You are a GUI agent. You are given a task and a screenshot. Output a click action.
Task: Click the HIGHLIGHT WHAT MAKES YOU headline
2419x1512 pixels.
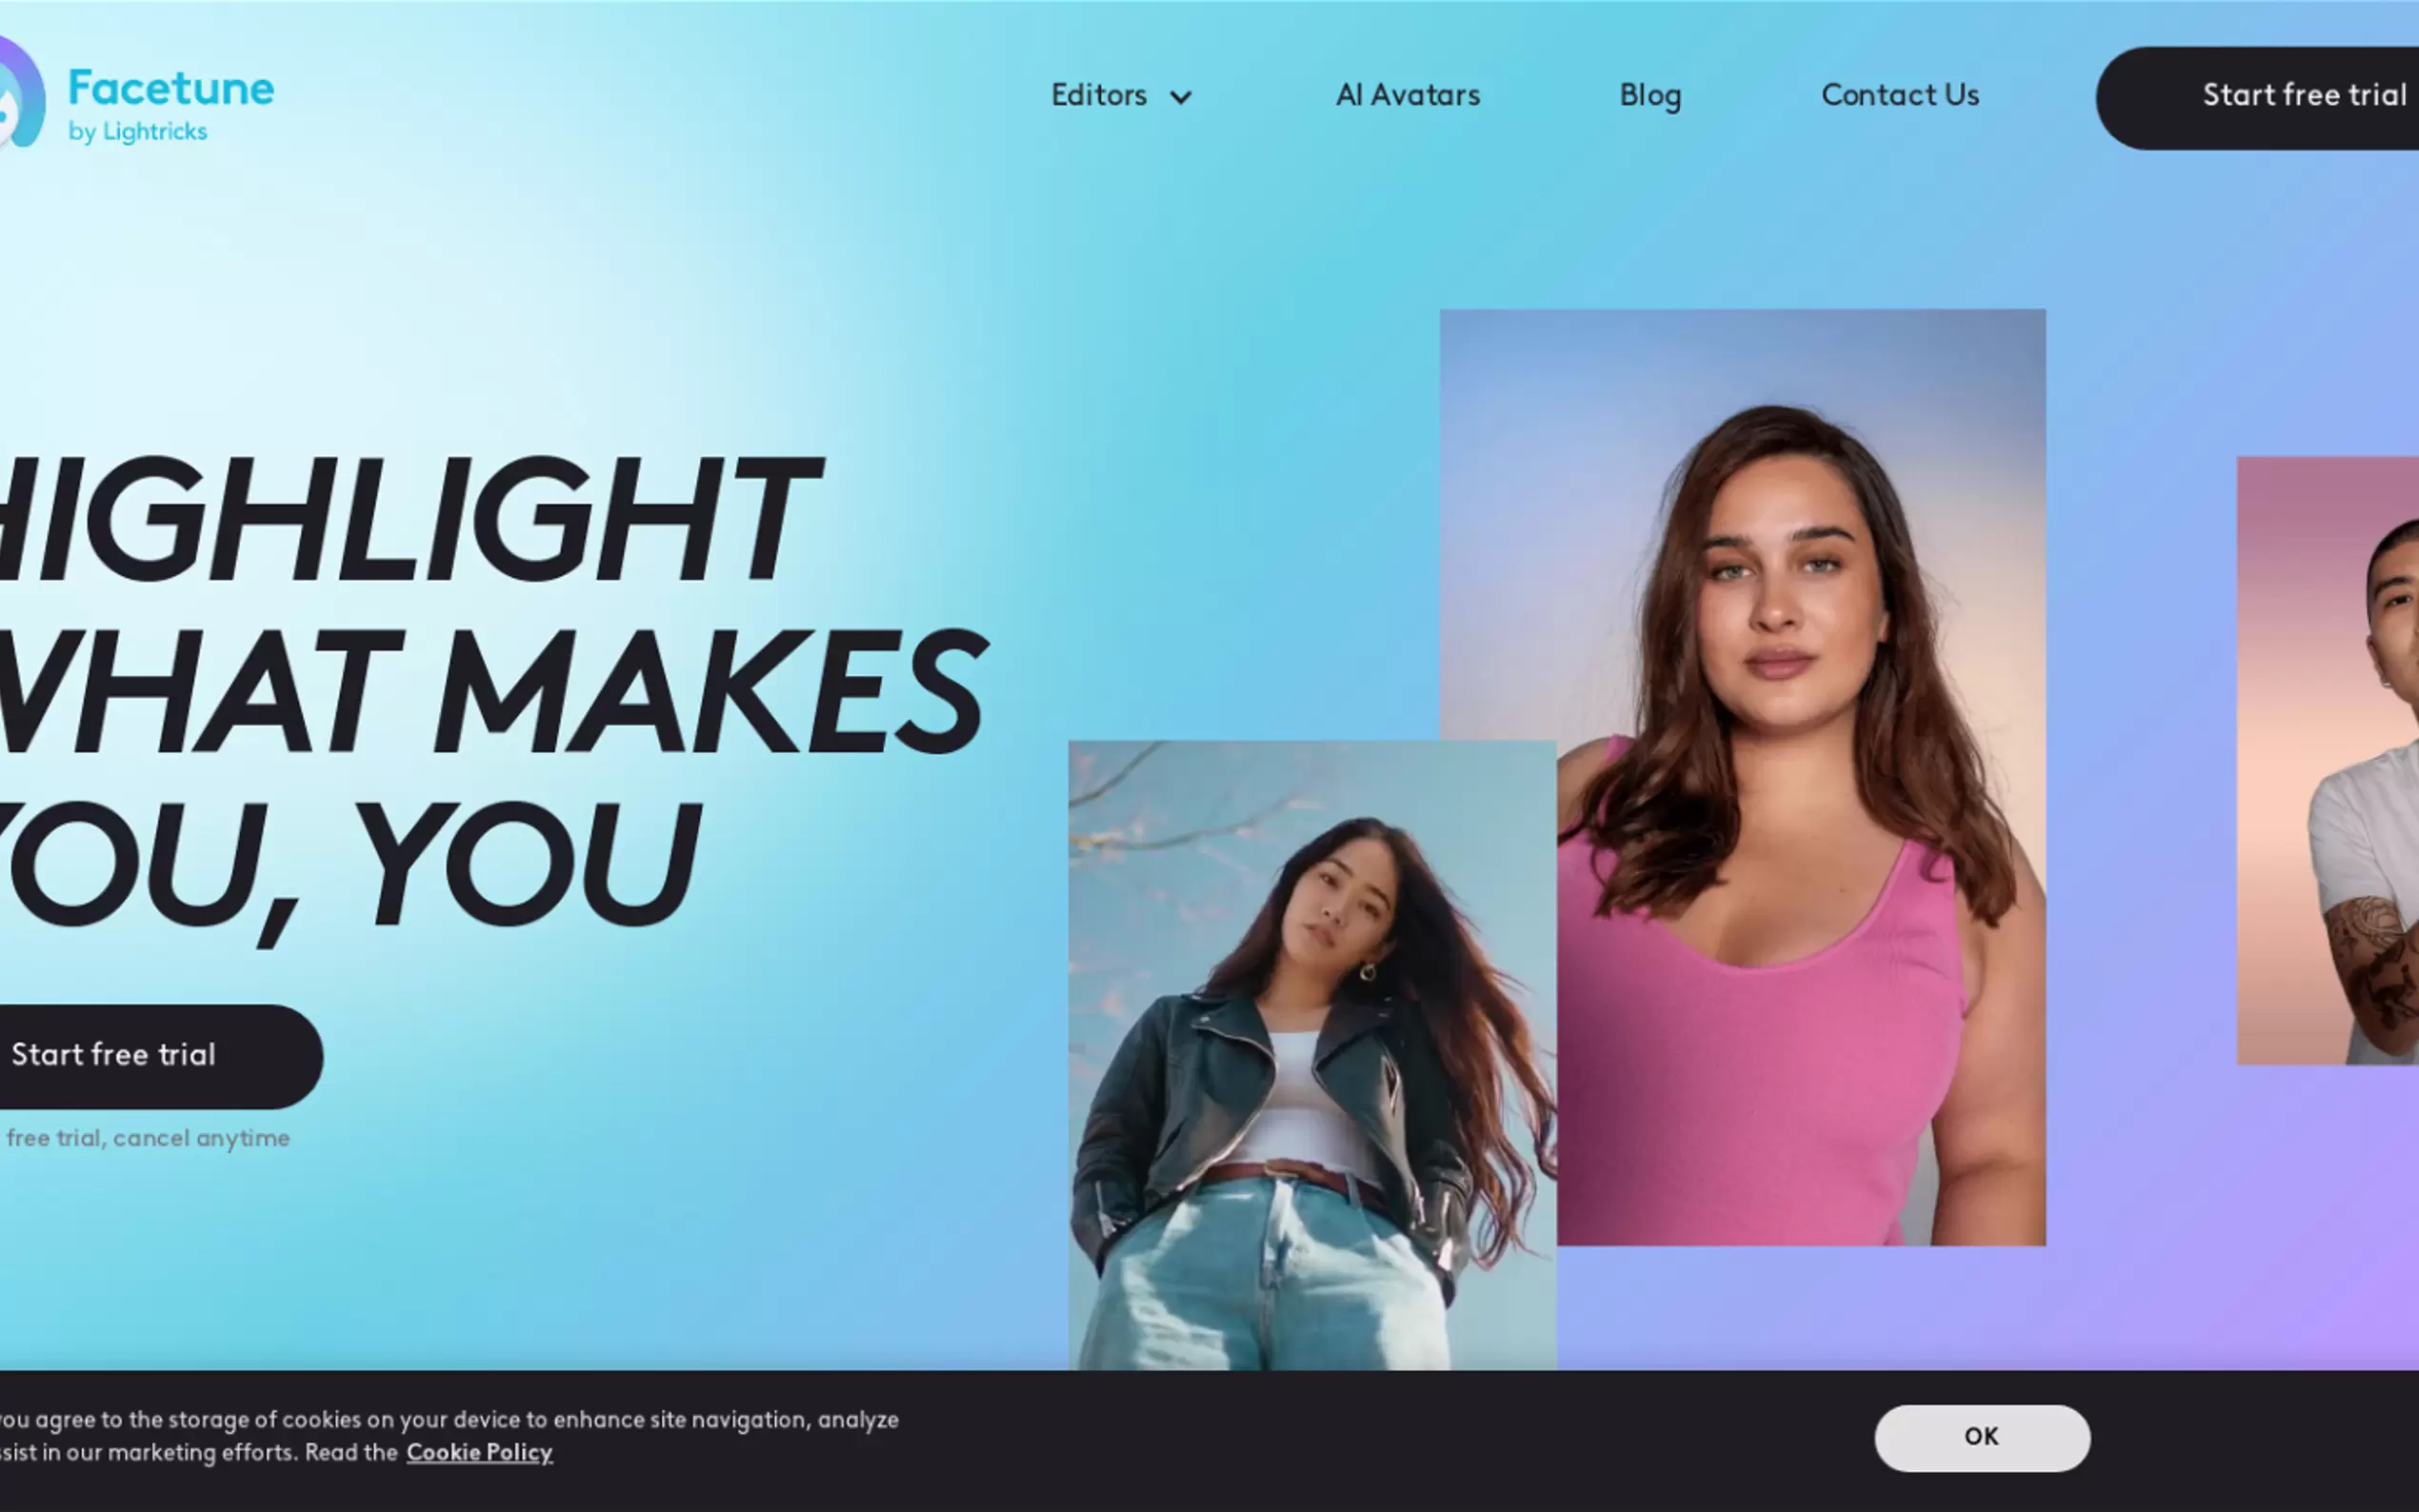(x=494, y=695)
